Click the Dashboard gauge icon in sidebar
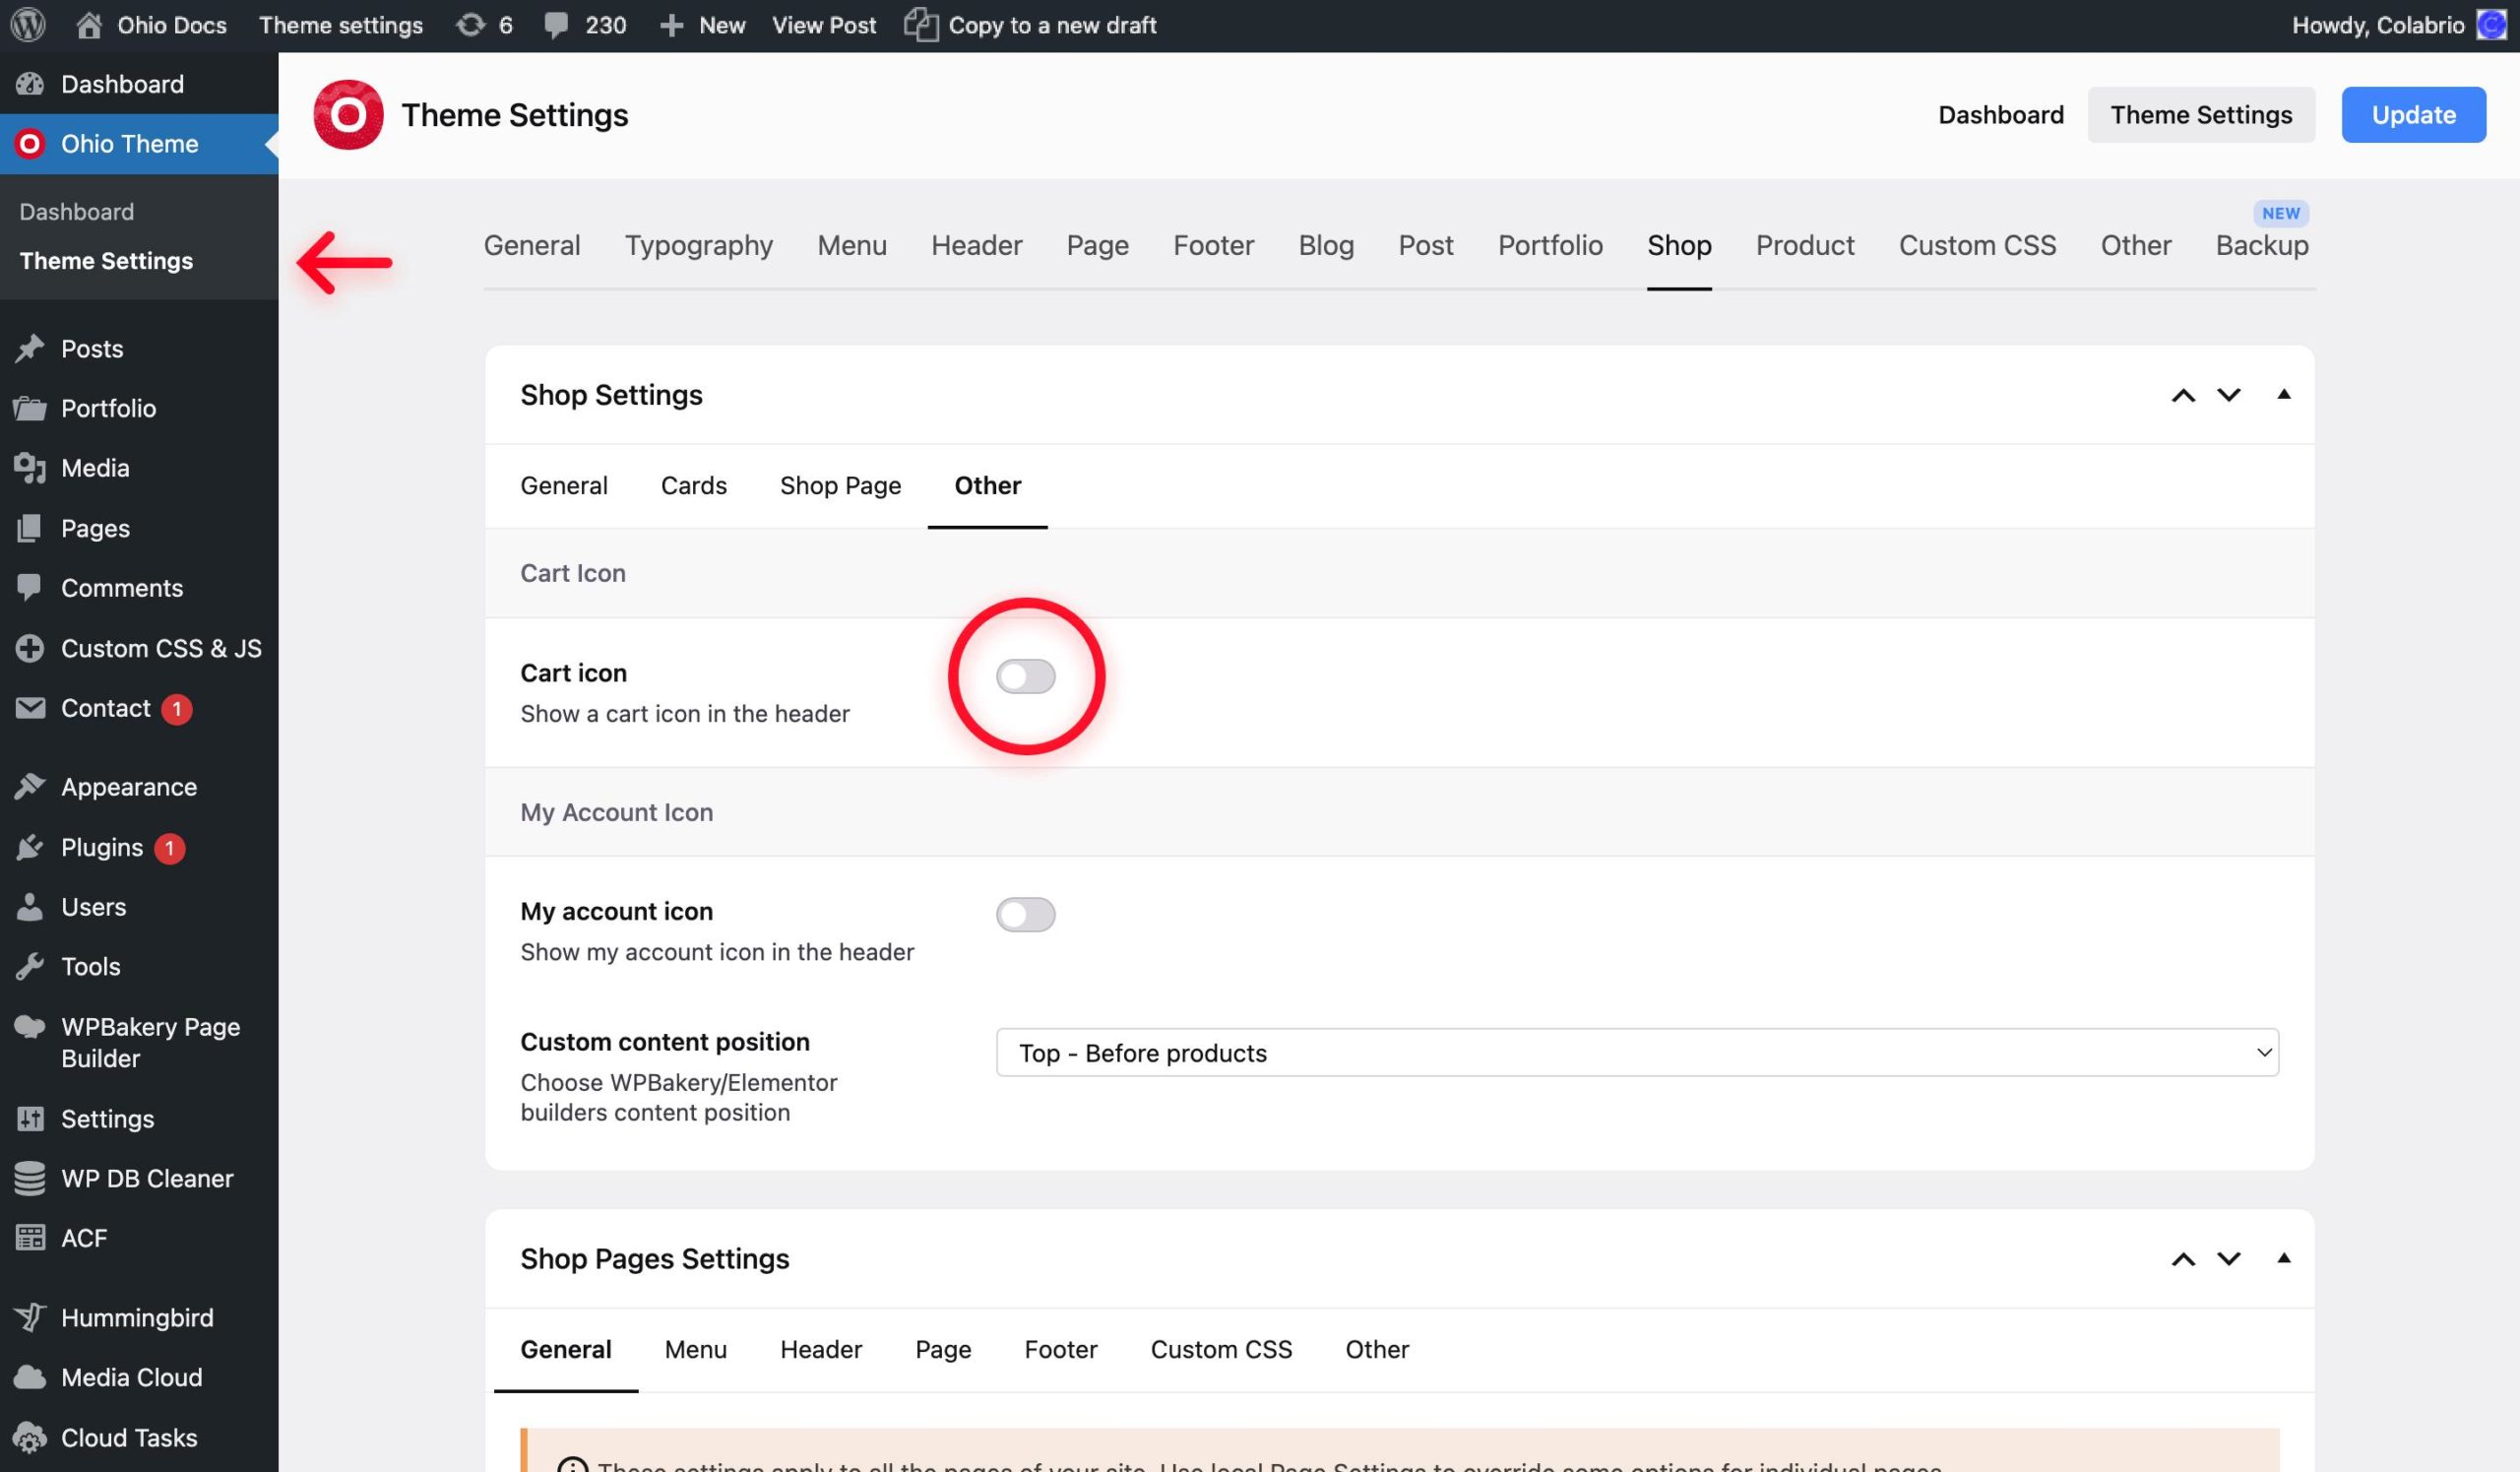 point(30,84)
